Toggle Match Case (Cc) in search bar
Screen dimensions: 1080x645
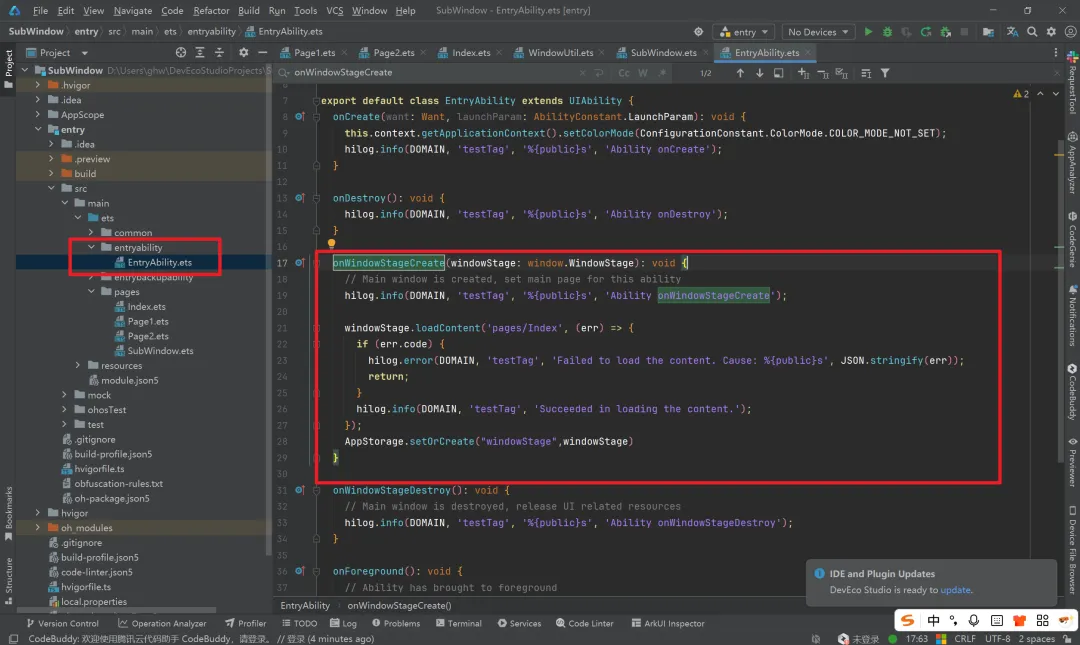[624, 73]
